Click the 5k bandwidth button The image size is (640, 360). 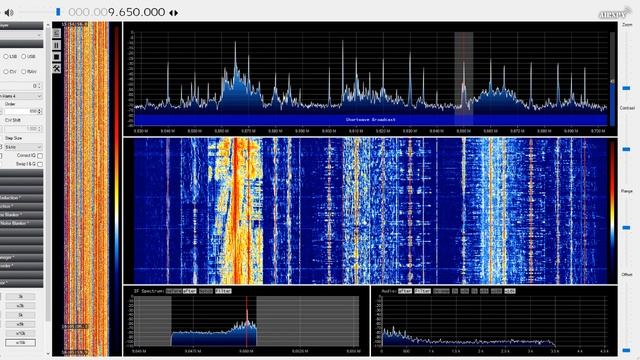pyautogui.click(x=20, y=315)
